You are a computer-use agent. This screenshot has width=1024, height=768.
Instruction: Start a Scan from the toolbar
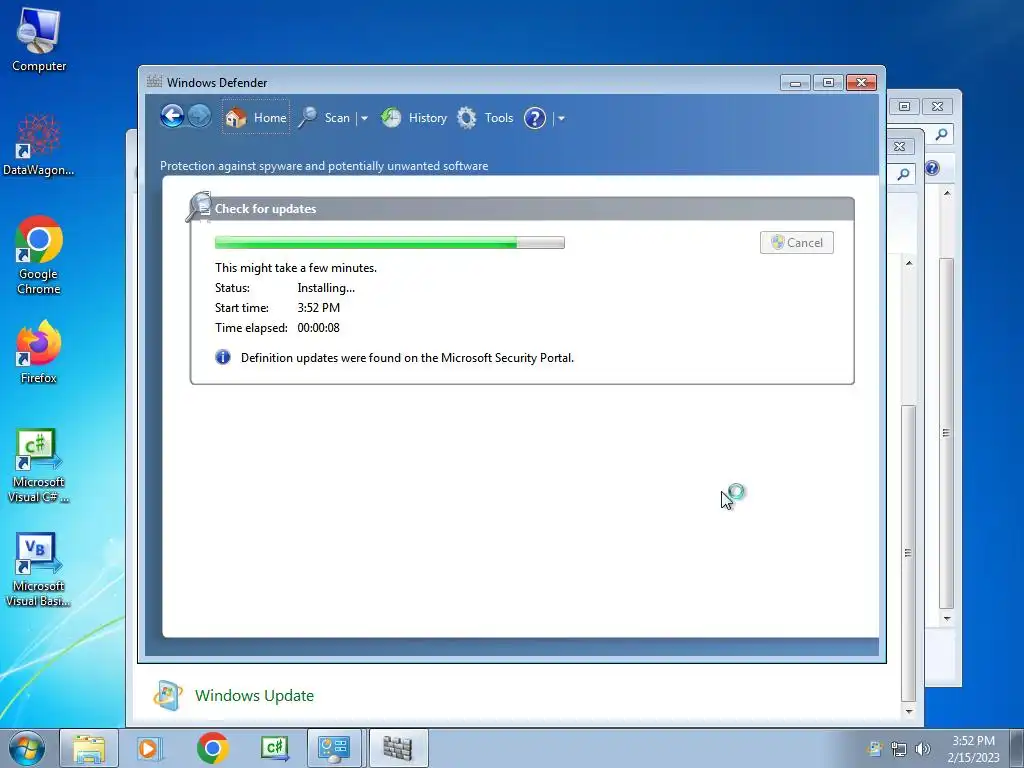point(325,118)
